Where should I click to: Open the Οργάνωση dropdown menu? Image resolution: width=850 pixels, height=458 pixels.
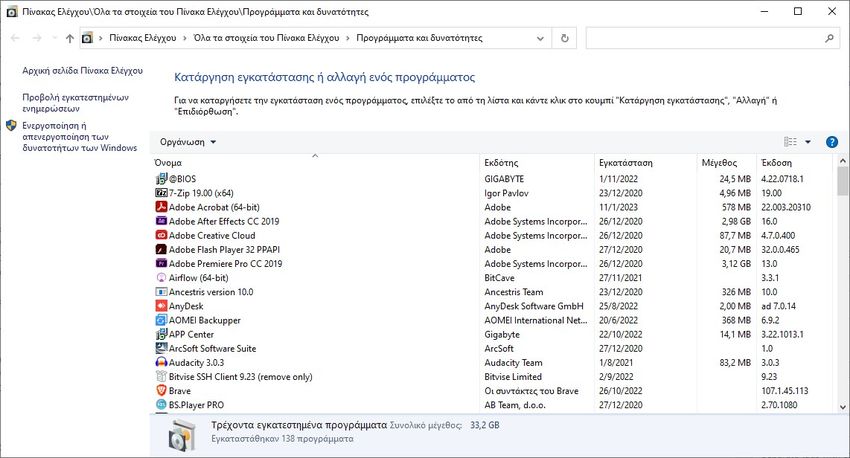click(188, 142)
